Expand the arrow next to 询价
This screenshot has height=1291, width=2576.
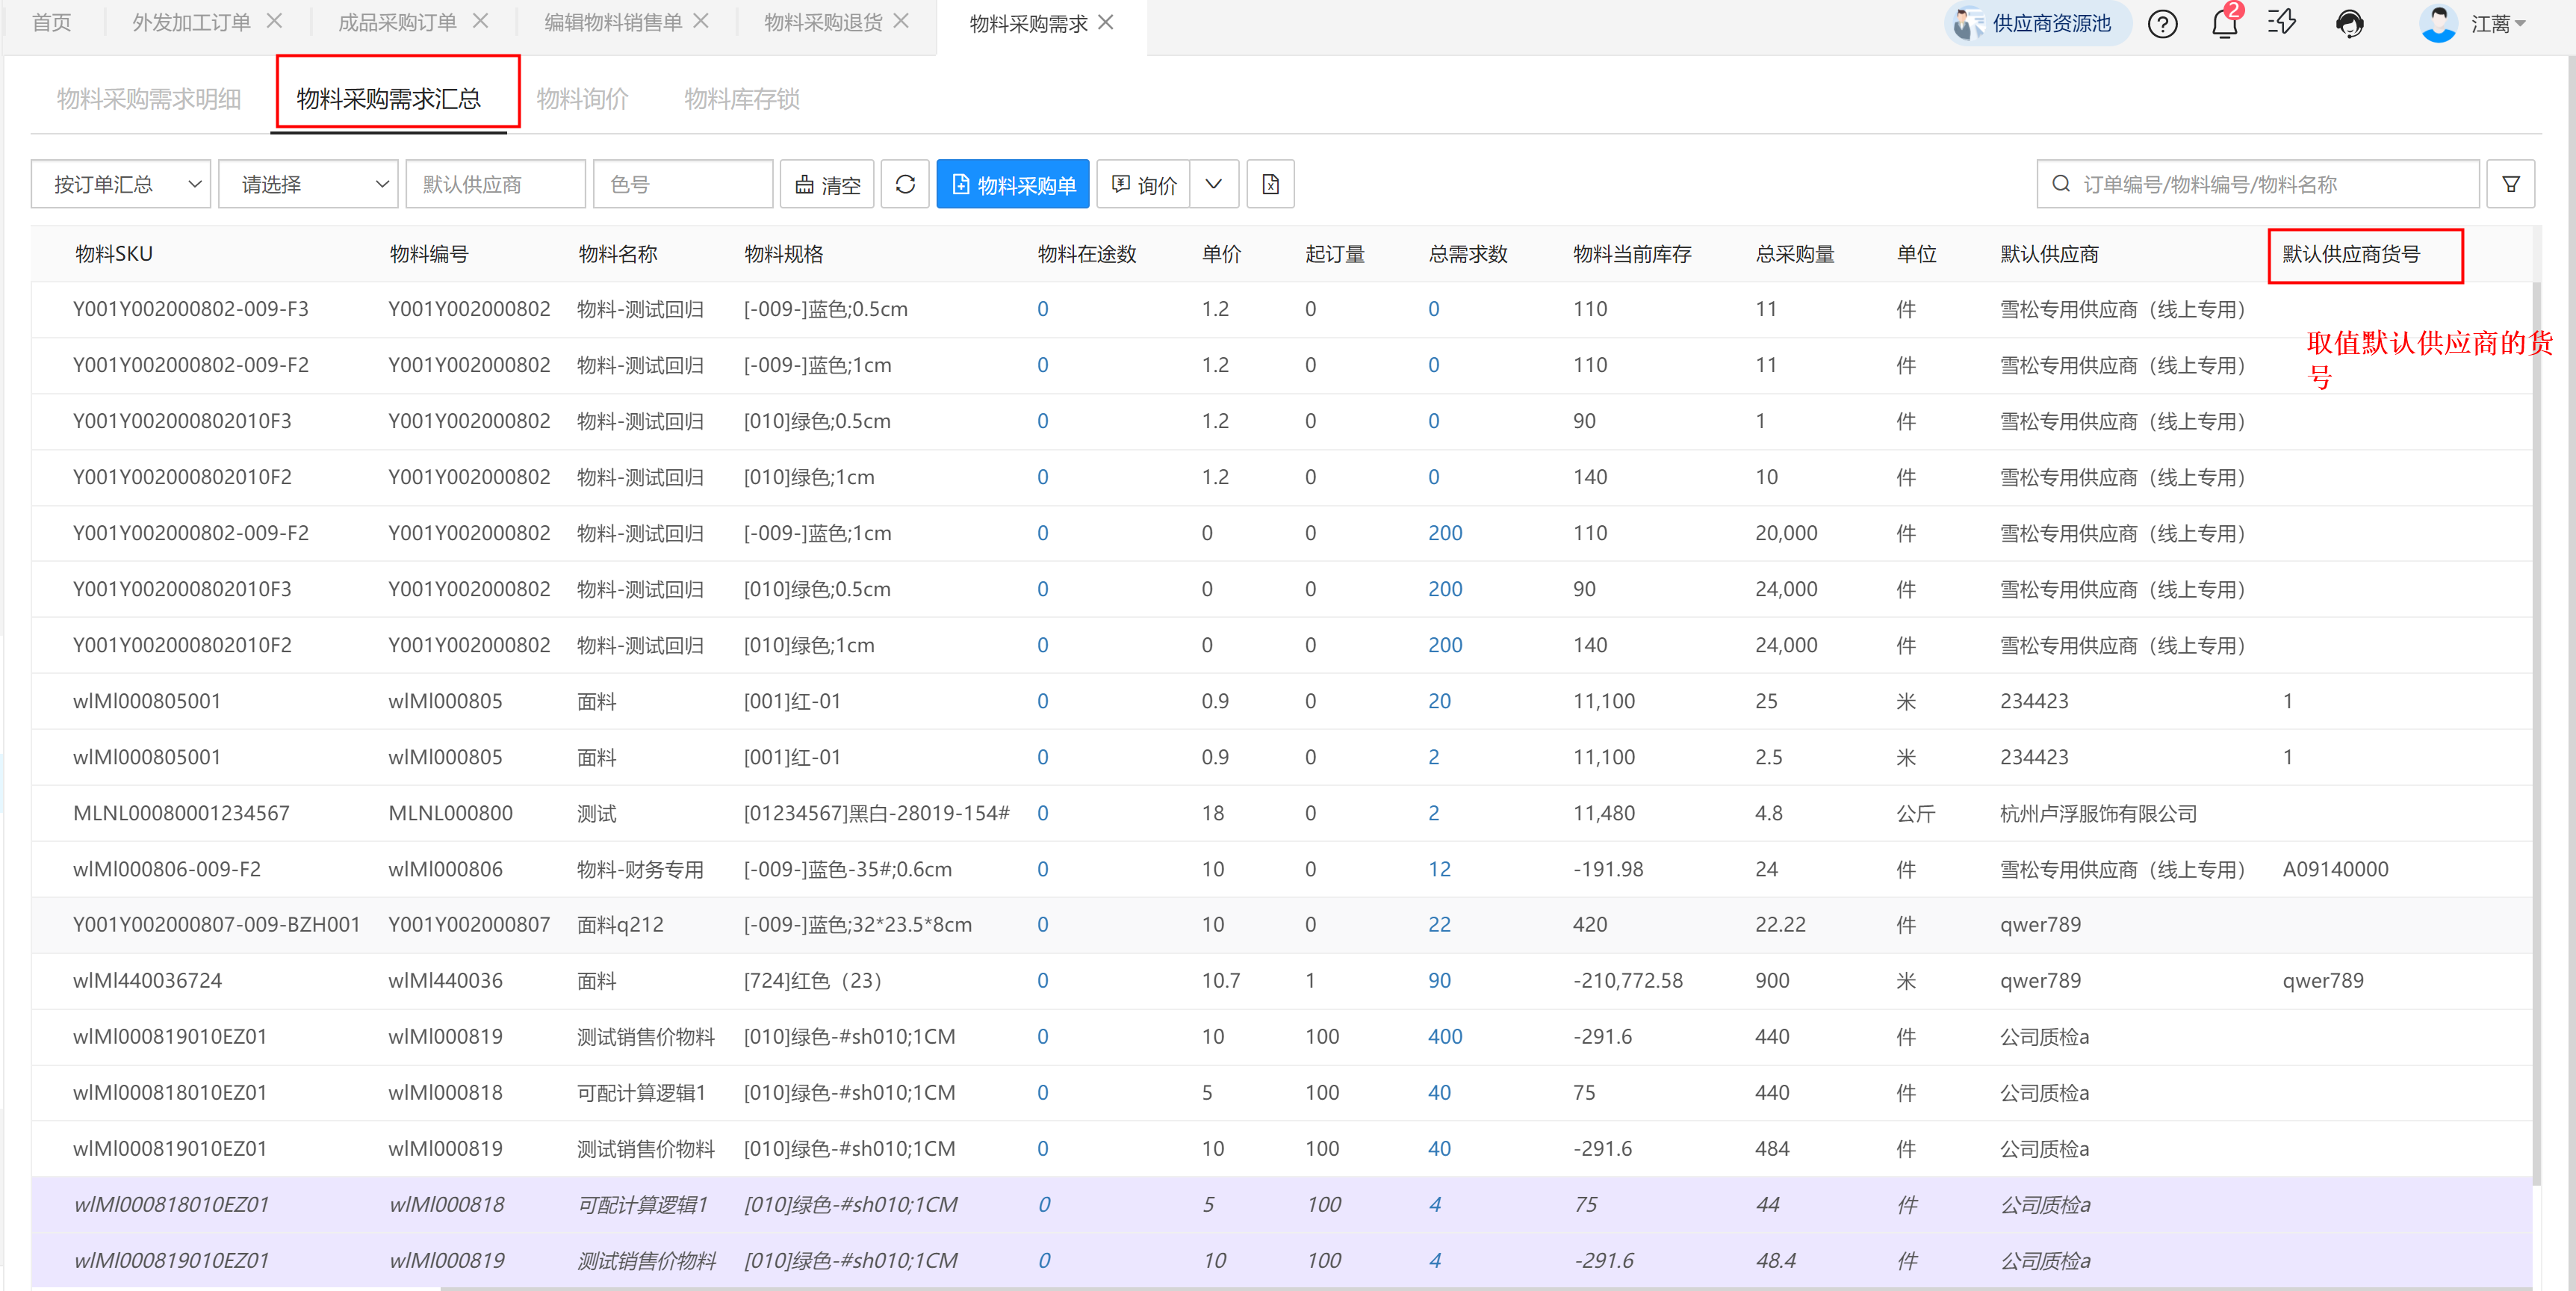1213,184
